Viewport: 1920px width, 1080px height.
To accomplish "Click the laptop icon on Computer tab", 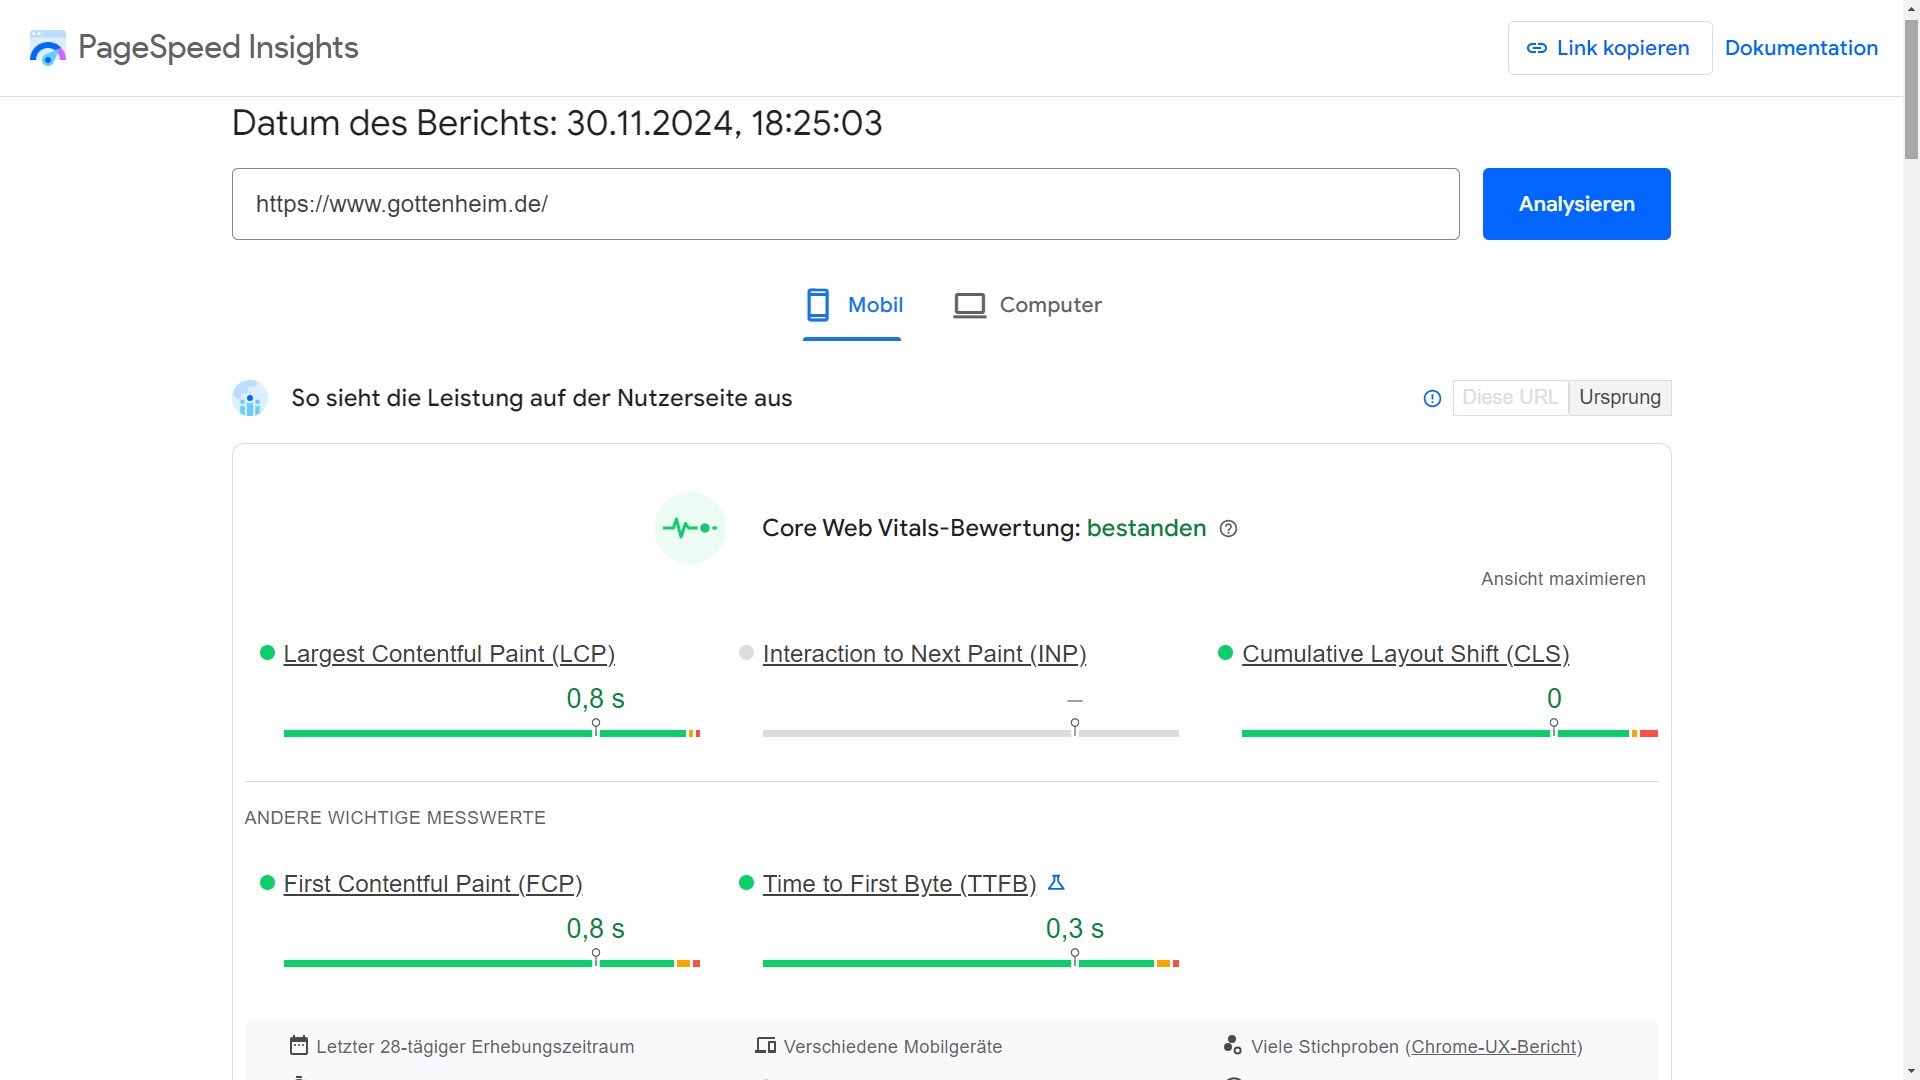I will (x=969, y=305).
